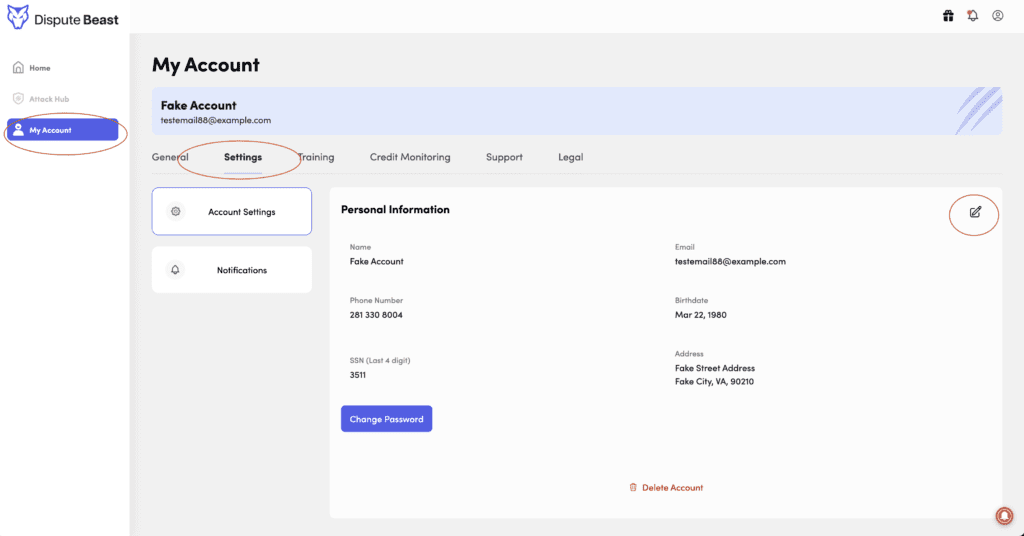Click the gift box icon in header
1024x536 pixels.
click(948, 16)
